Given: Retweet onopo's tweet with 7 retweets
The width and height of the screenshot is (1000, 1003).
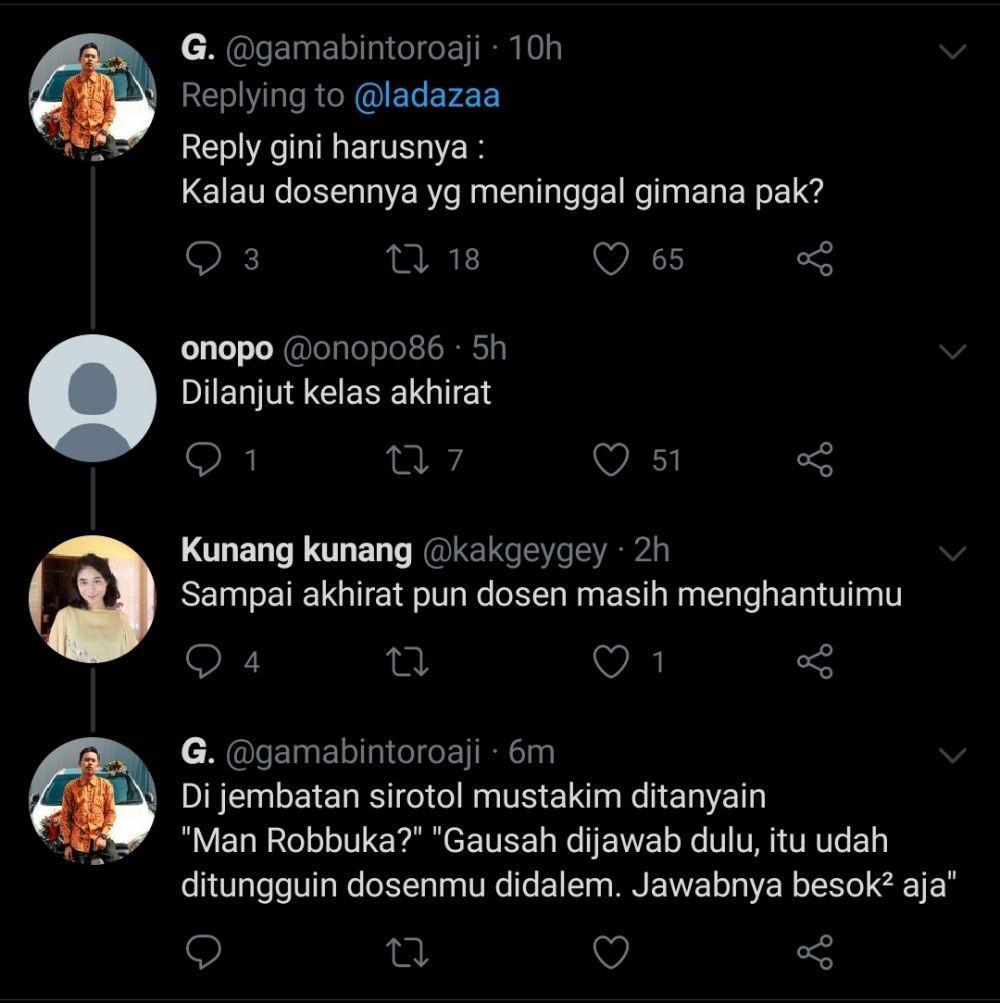Looking at the screenshot, I should [408, 460].
